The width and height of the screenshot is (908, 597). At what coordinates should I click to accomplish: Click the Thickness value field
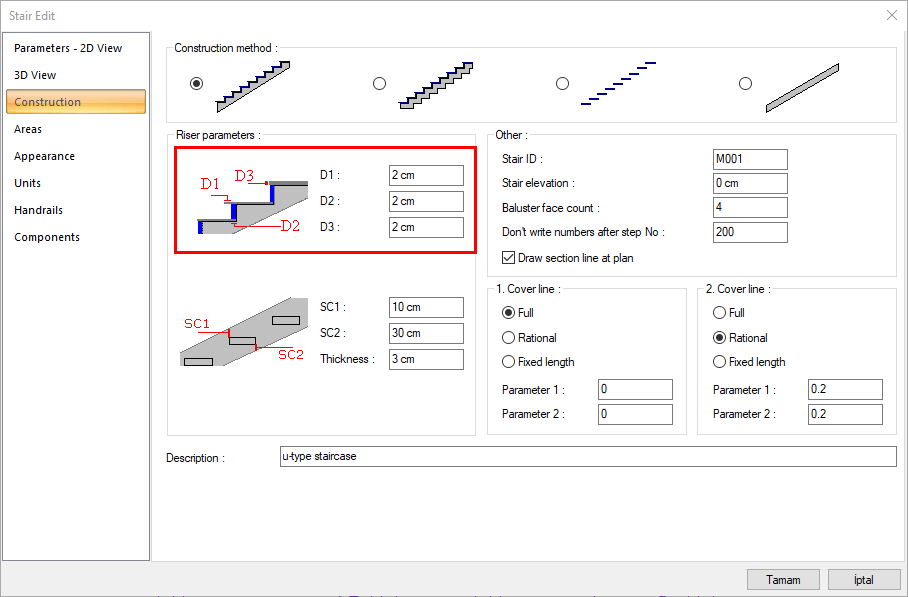(426, 359)
